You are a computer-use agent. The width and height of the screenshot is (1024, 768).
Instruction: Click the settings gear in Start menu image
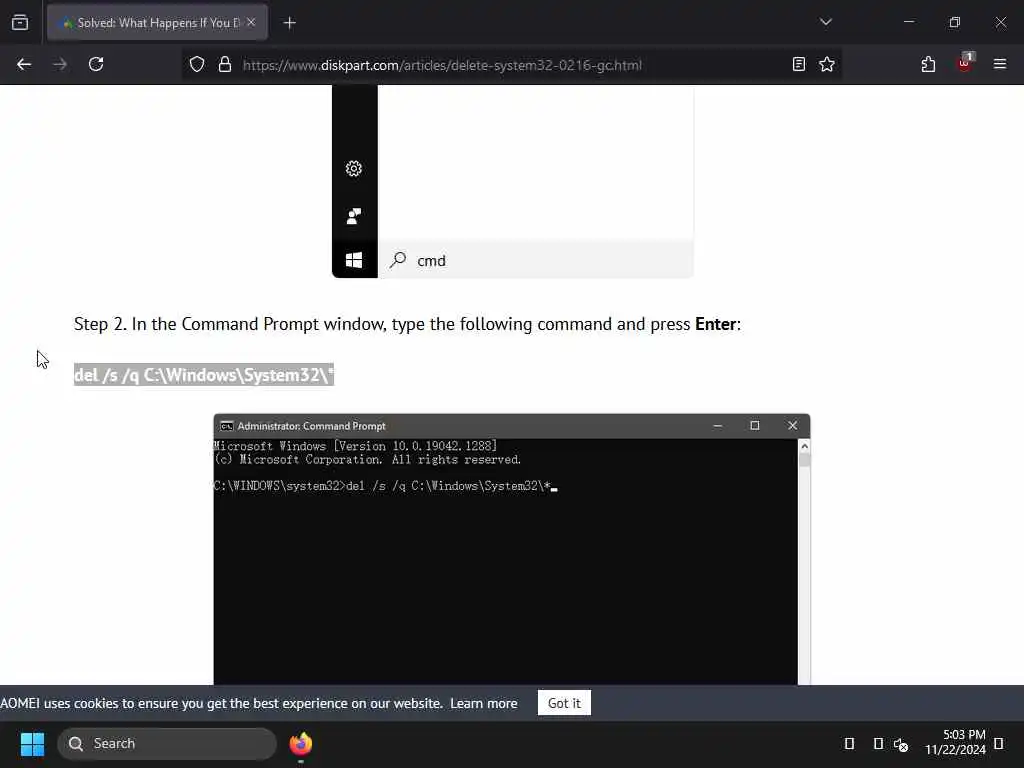(x=354, y=168)
